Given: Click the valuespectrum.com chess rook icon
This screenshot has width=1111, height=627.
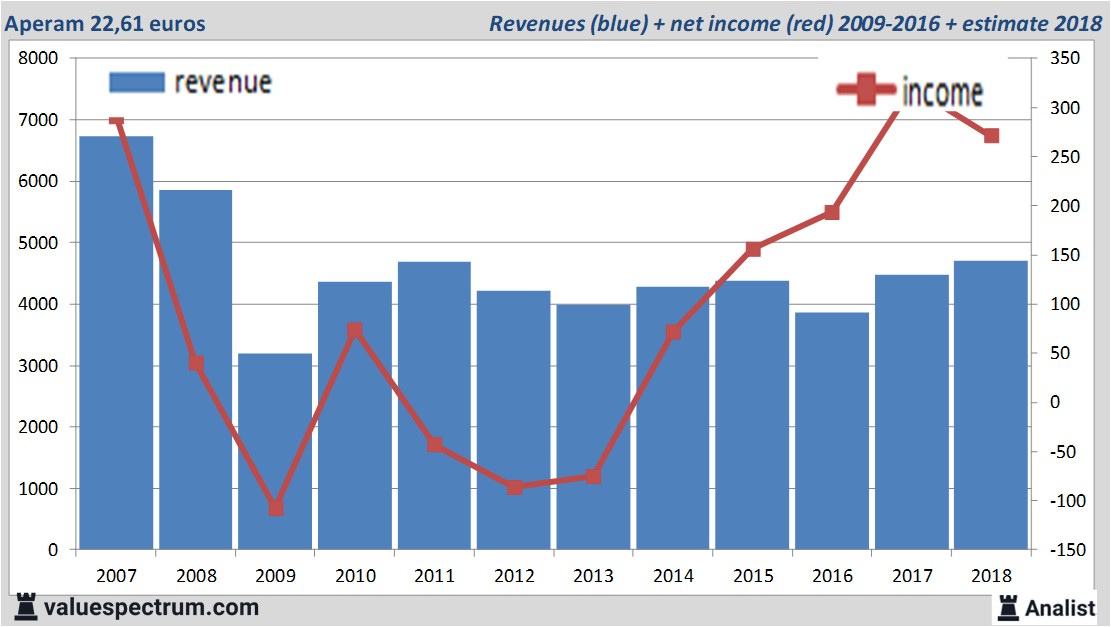Looking at the screenshot, I should coord(26,607).
